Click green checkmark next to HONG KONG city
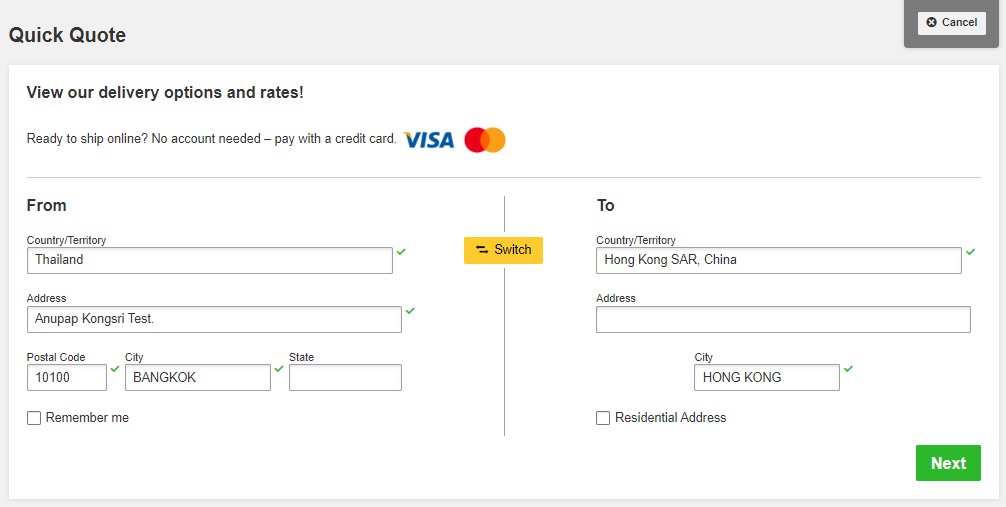The width and height of the screenshot is (1006, 507). [x=849, y=369]
